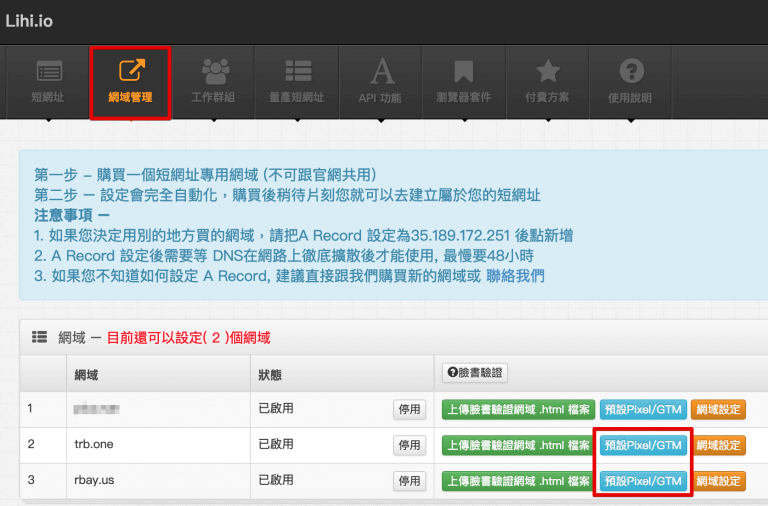Open 網域設定 for rbay.us

718,481
